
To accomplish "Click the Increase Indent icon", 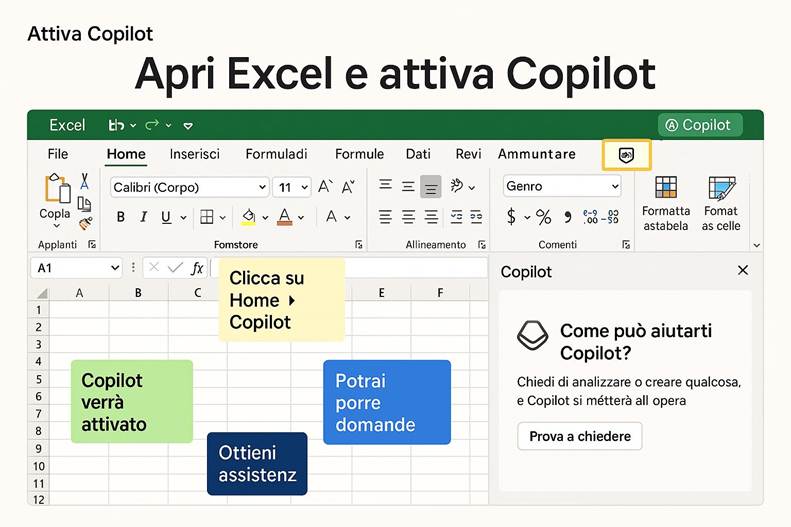I will [x=476, y=217].
